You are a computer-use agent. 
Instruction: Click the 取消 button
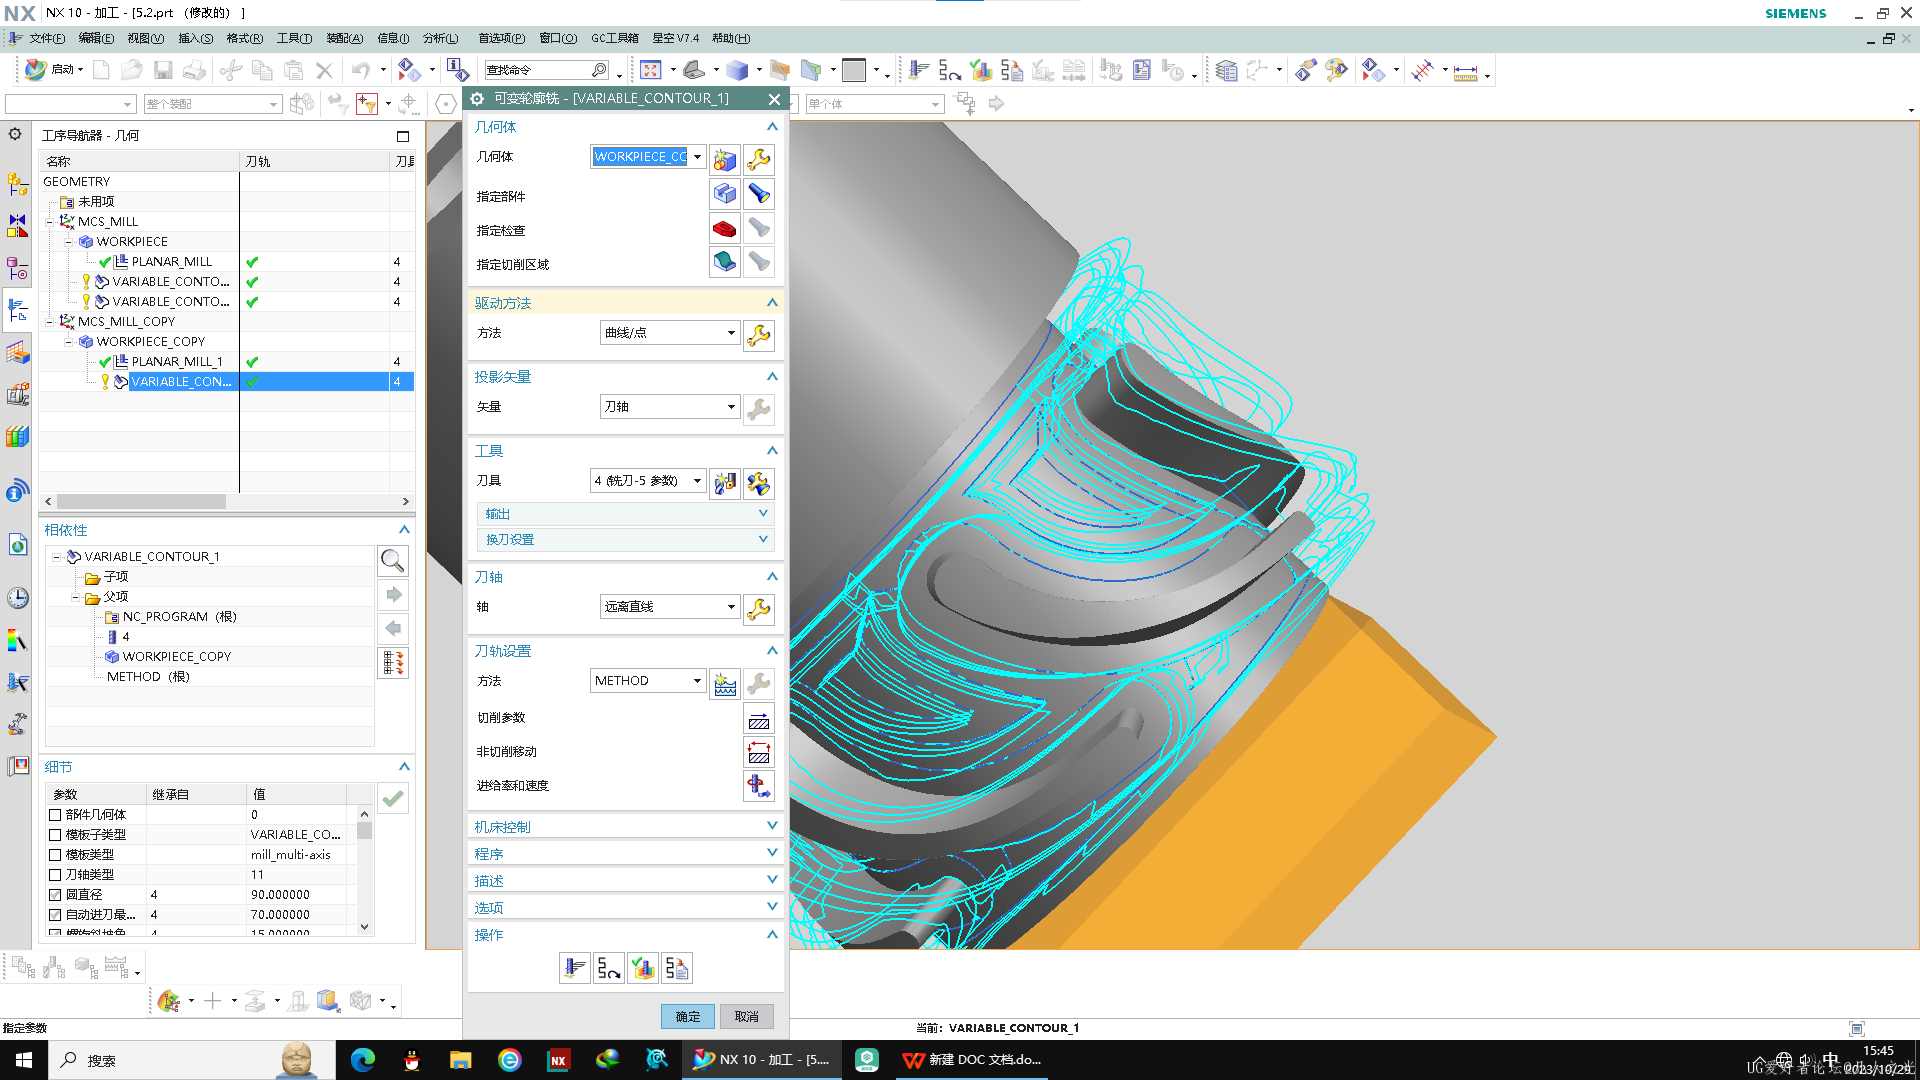[747, 1017]
